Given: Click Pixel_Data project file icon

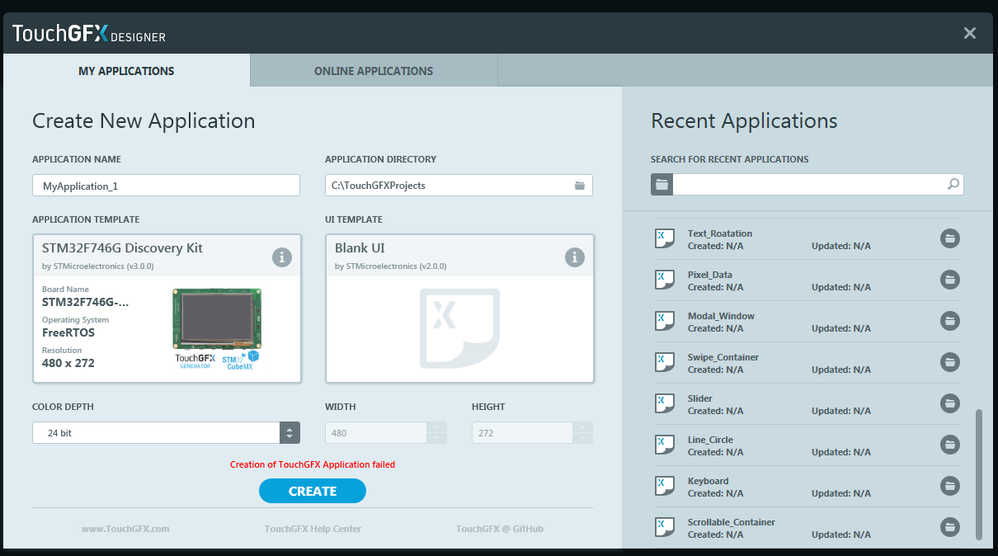Looking at the screenshot, I should [664, 280].
